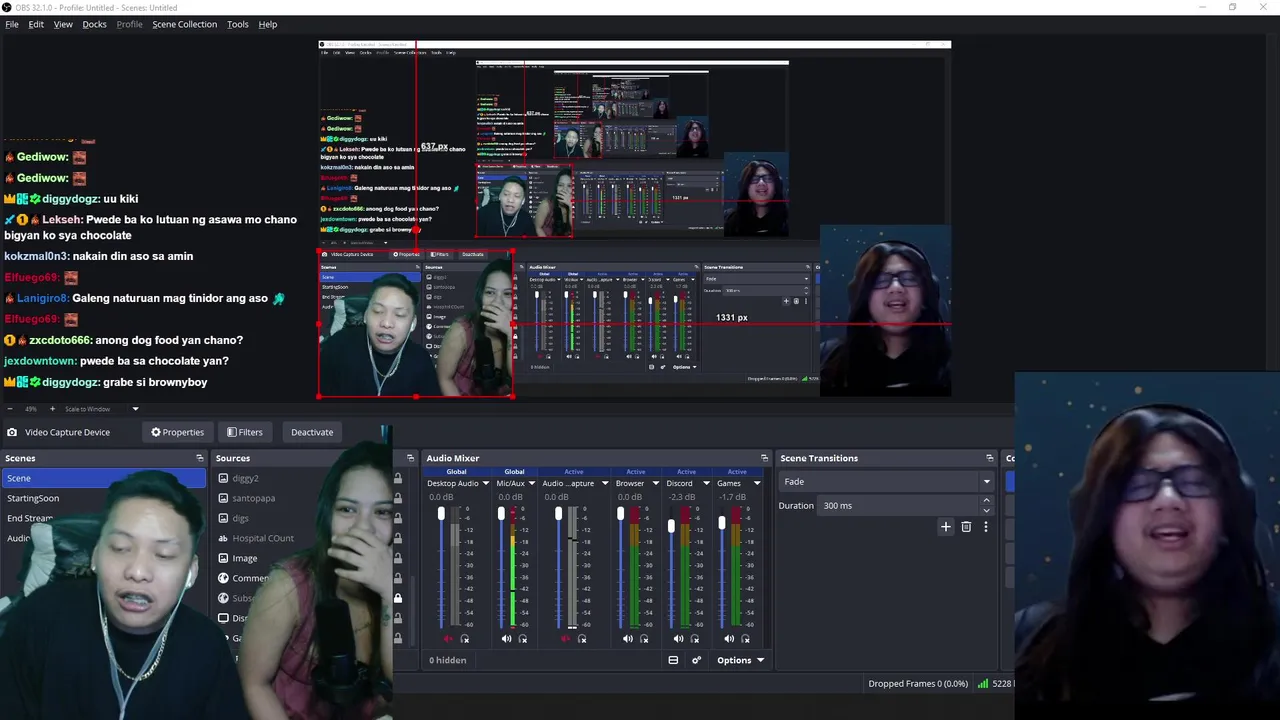1280x720 pixels.
Task: Open the Mic/Aux channel dropdown
Action: (x=532, y=483)
